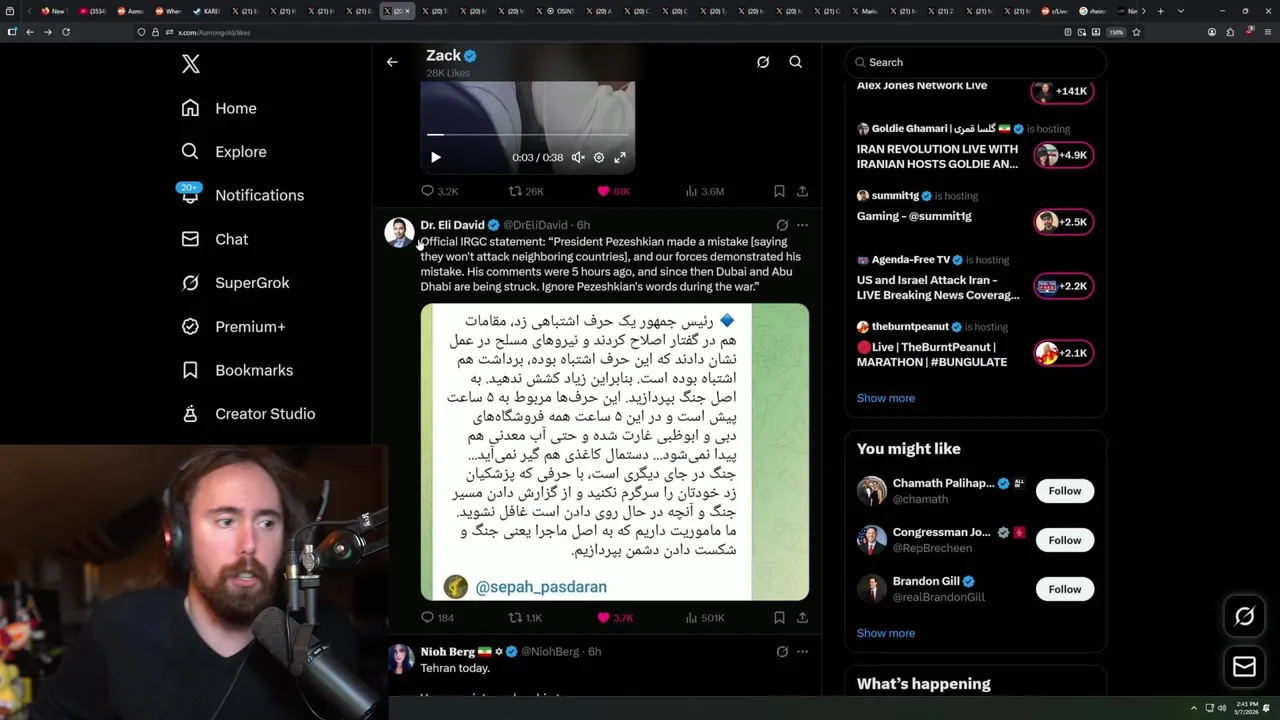Open Chat from the sidebar
The height and width of the screenshot is (720, 1280).
pyautogui.click(x=214, y=239)
